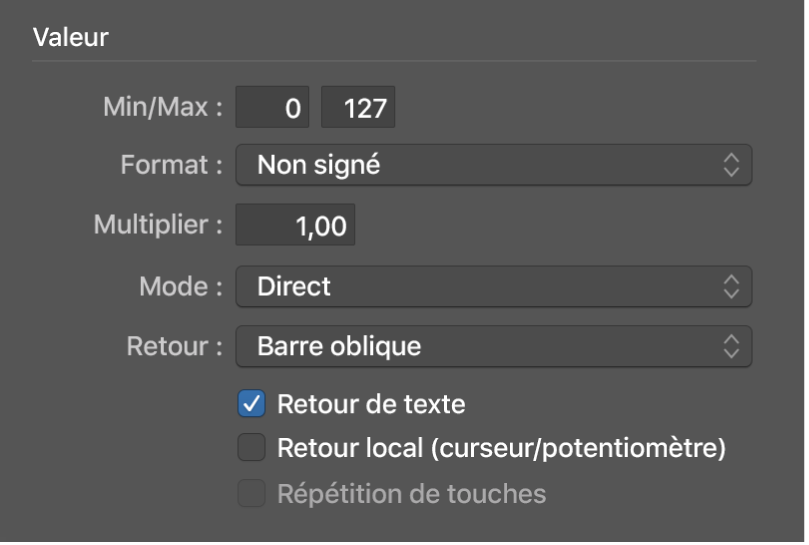Click the Retour local (curseur/potentiomètre) label text
809x545 pixels.
tap(501, 449)
